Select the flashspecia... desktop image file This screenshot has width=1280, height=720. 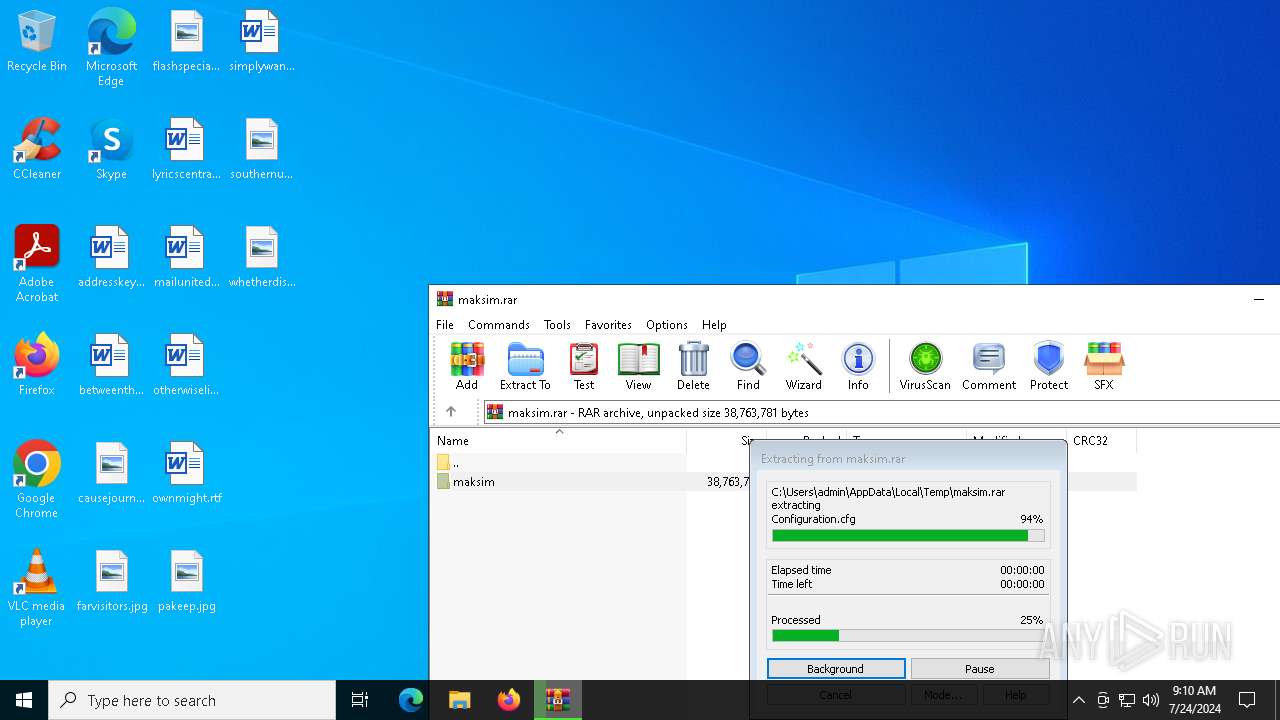[x=186, y=41]
